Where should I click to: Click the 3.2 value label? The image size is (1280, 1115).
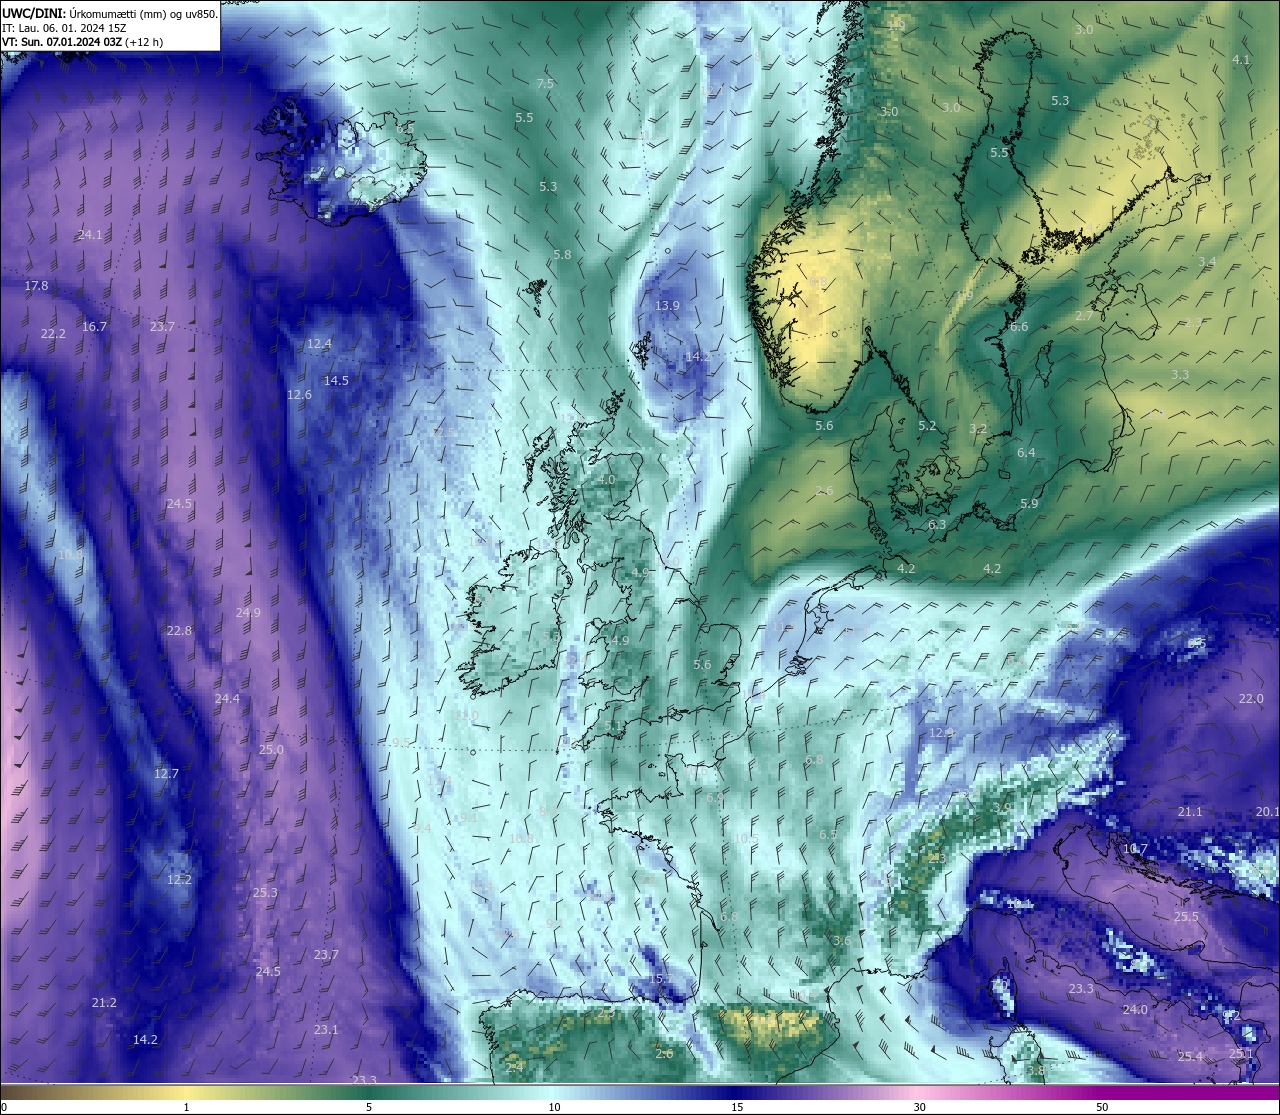[x=978, y=428]
